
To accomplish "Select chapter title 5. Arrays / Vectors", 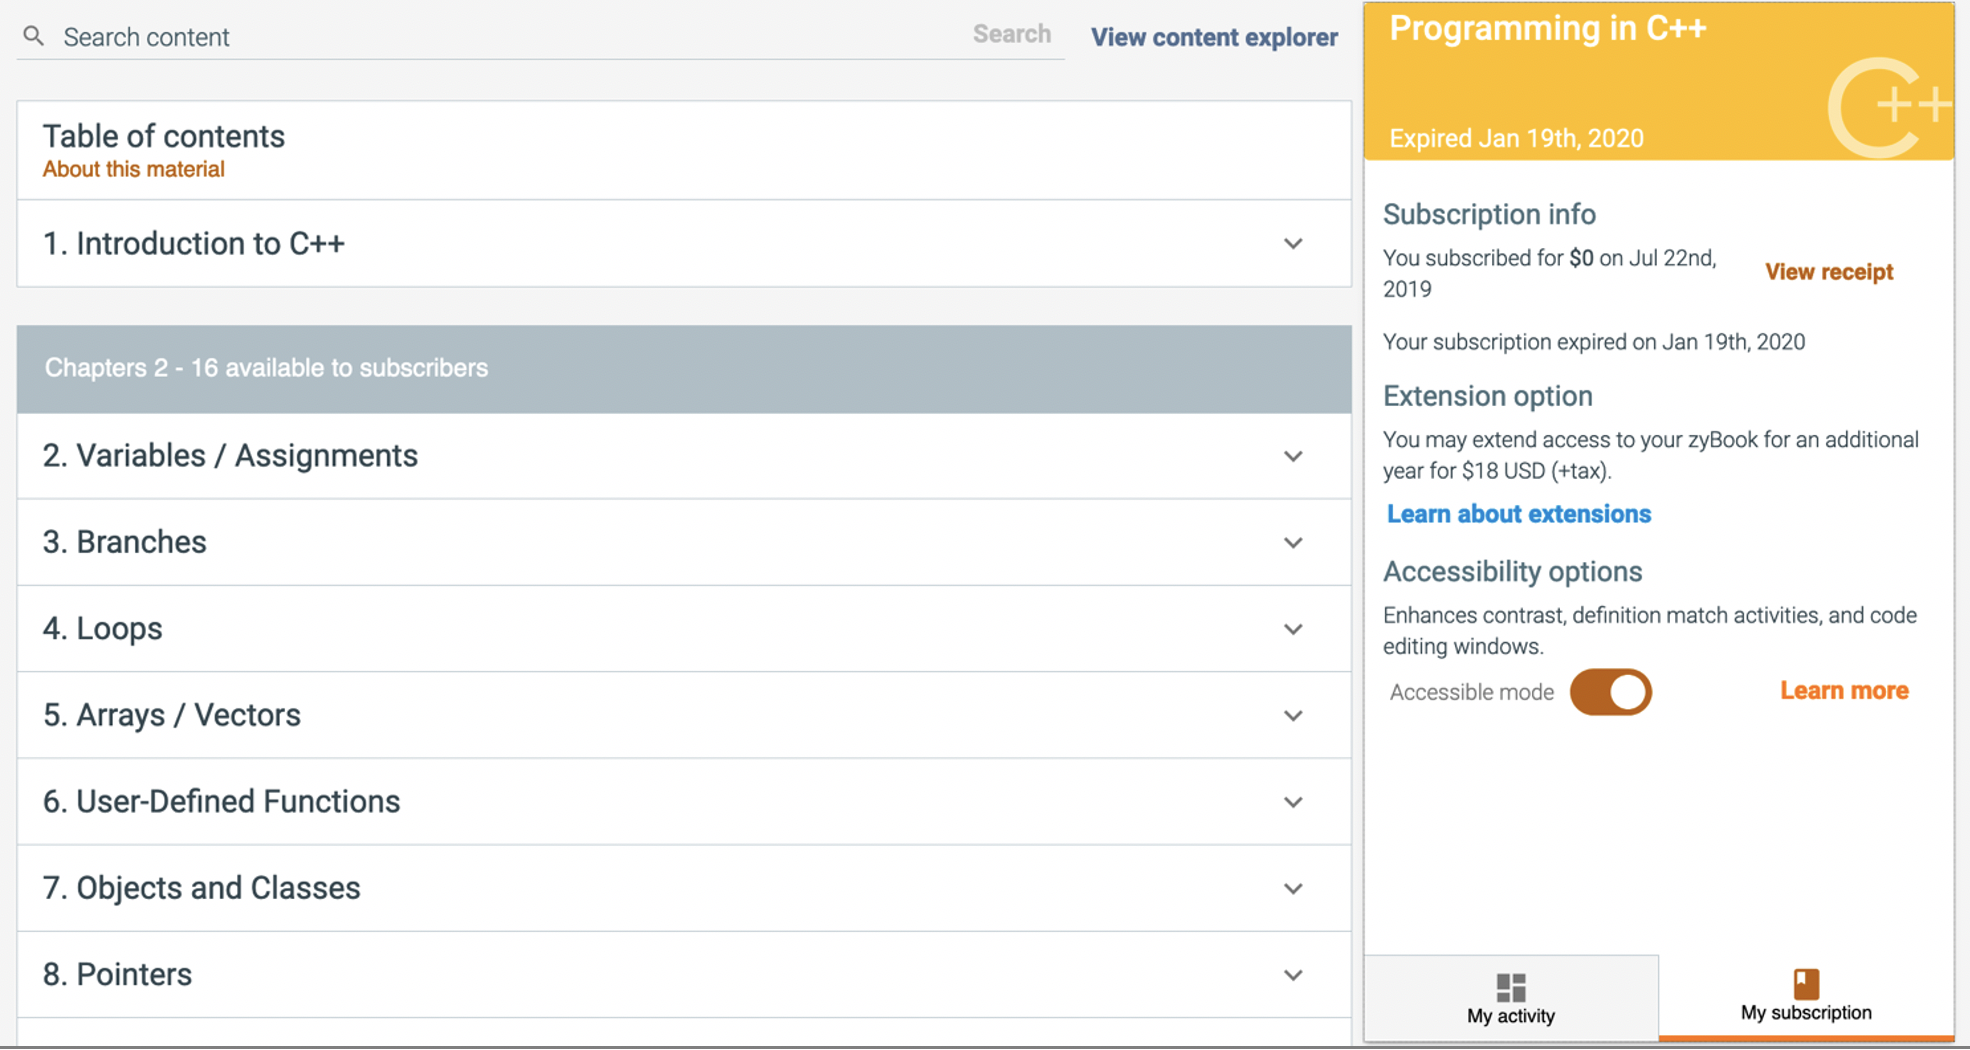I will click(x=172, y=715).
